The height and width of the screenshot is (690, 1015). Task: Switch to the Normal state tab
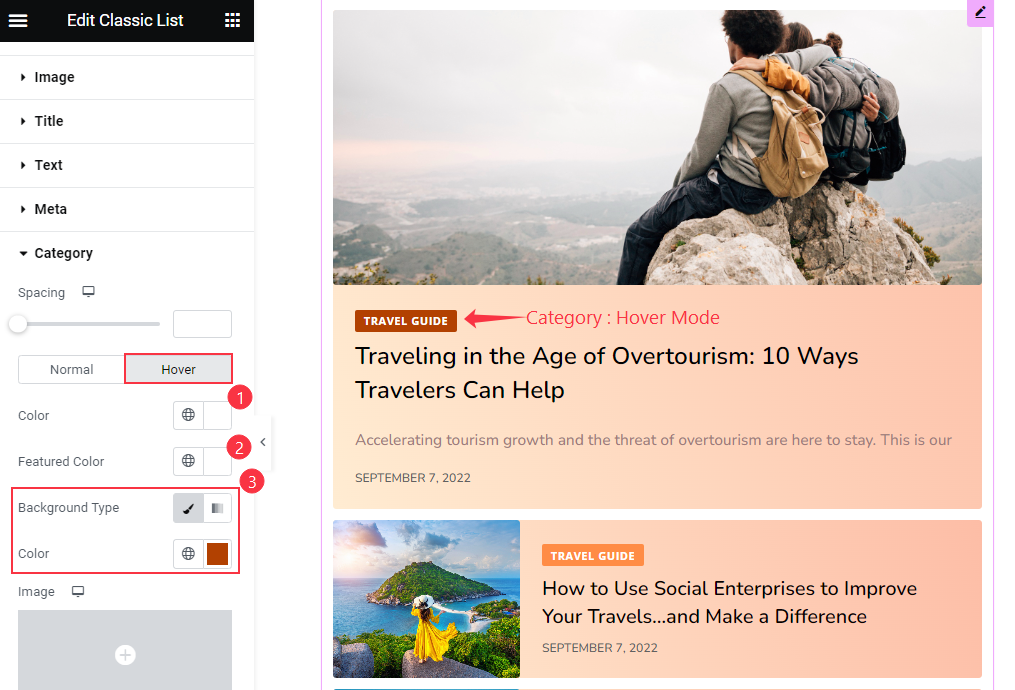(71, 370)
